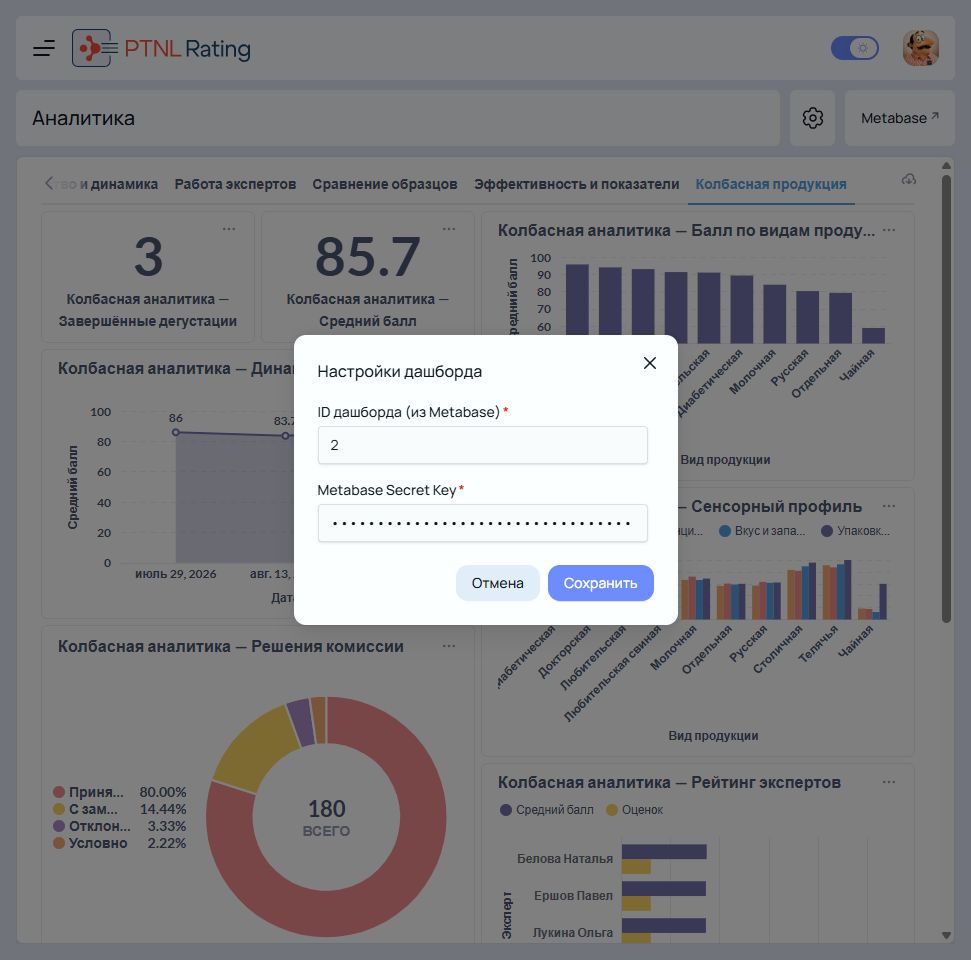Click Ершов Павел expert row label
The height and width of the screenshot is (960, 971).
573,895
